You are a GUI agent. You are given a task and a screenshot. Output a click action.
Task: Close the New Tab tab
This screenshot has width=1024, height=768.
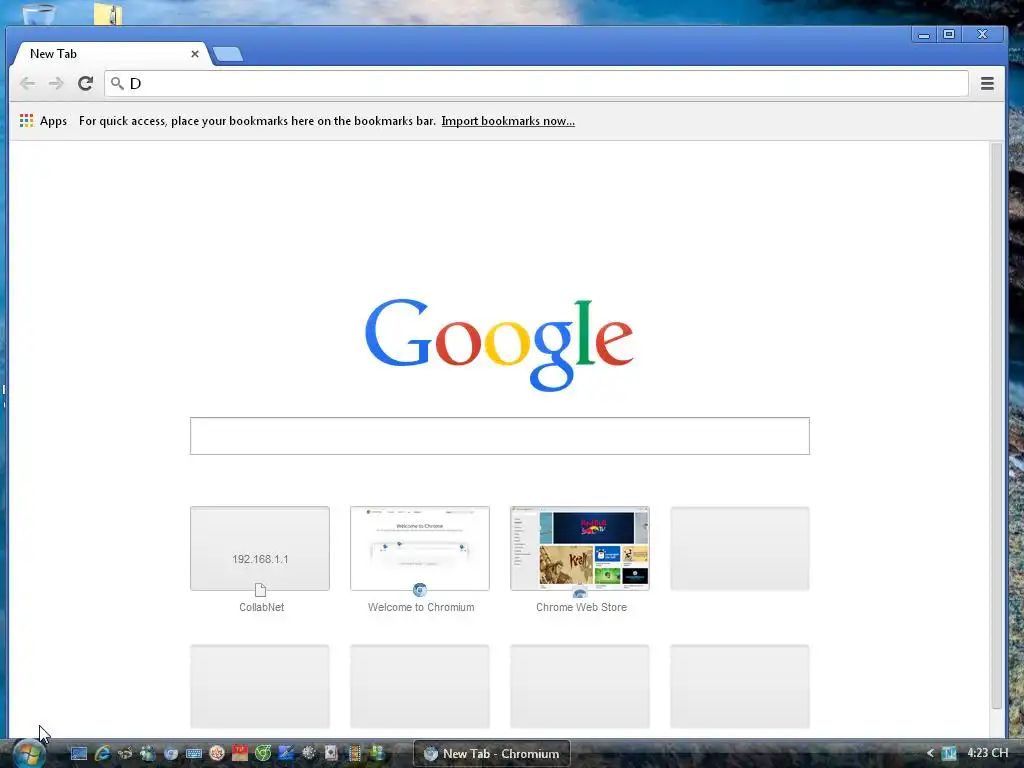195,54
